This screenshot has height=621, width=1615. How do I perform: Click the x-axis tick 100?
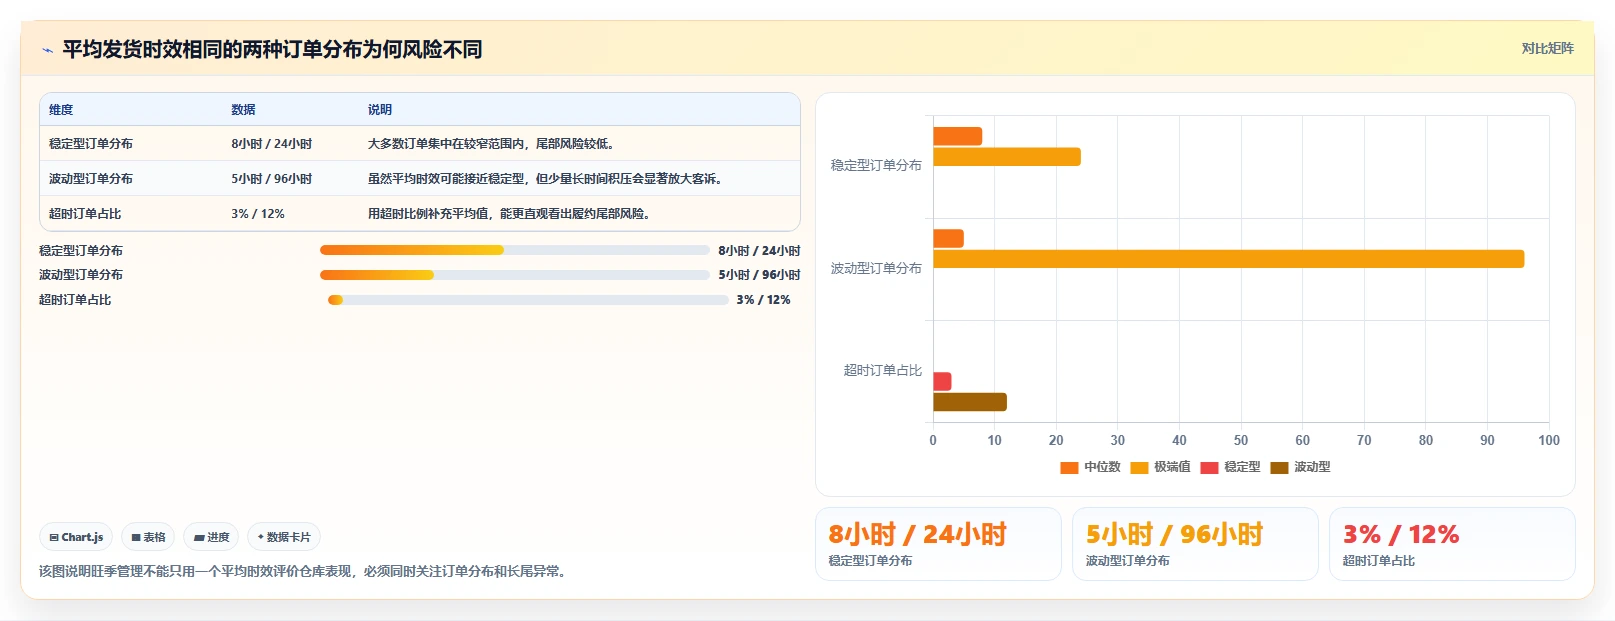click(1549, 440)
